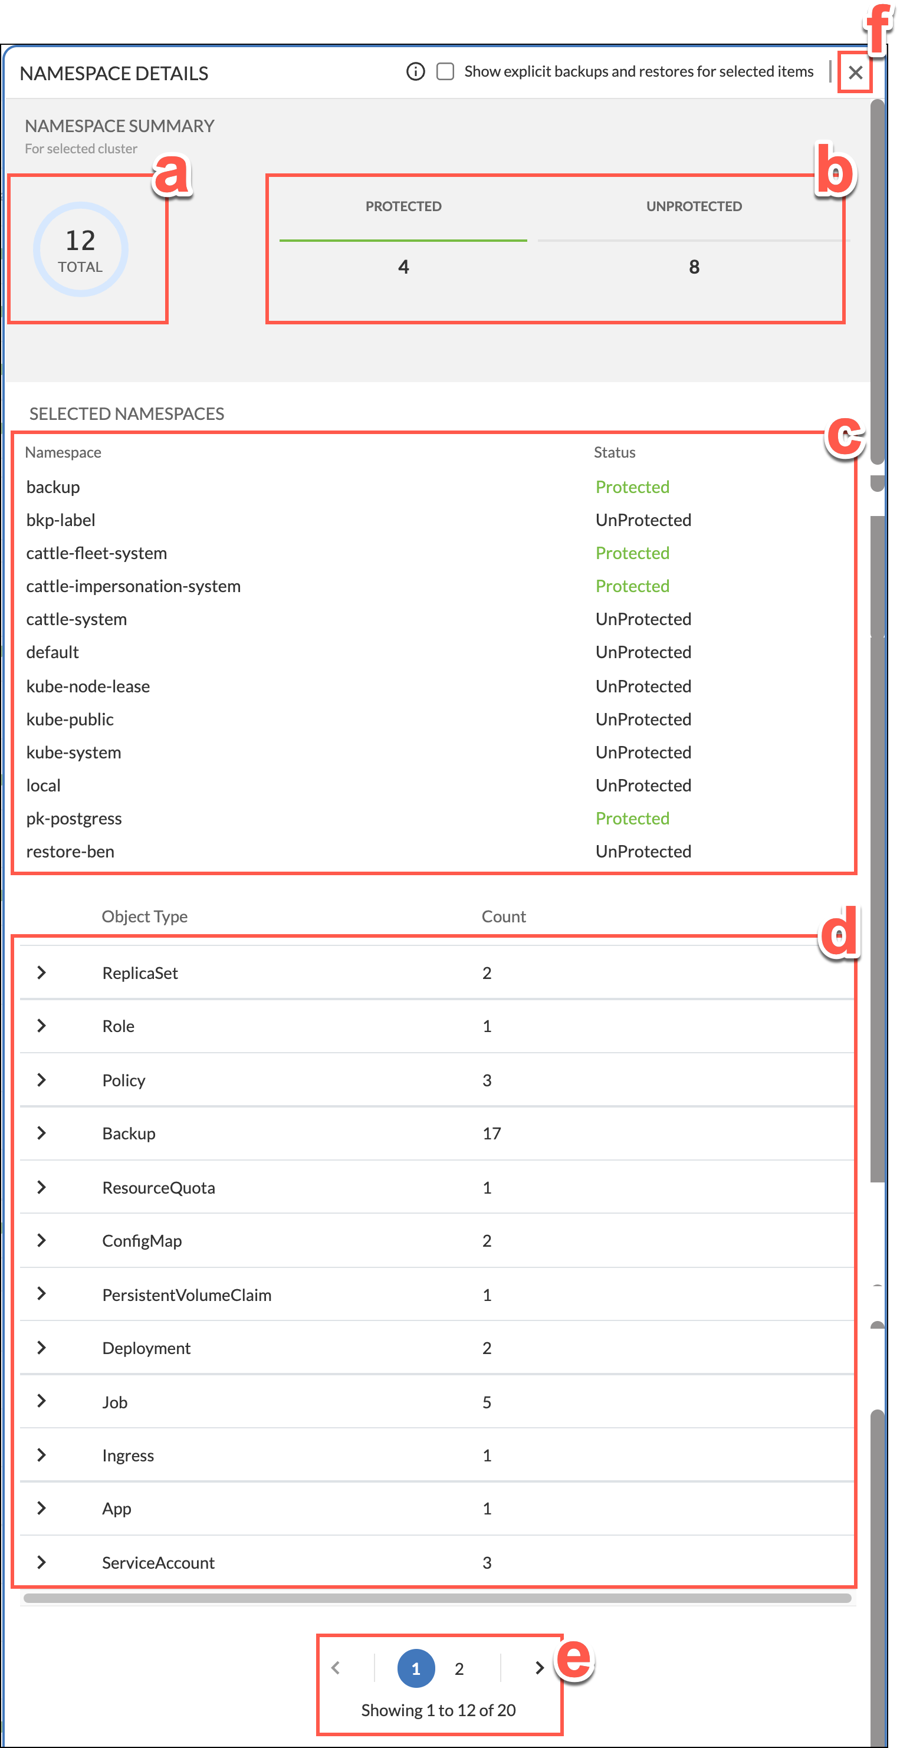
Task: Expand the Deployment row chevron
Action: point(42,1348)
